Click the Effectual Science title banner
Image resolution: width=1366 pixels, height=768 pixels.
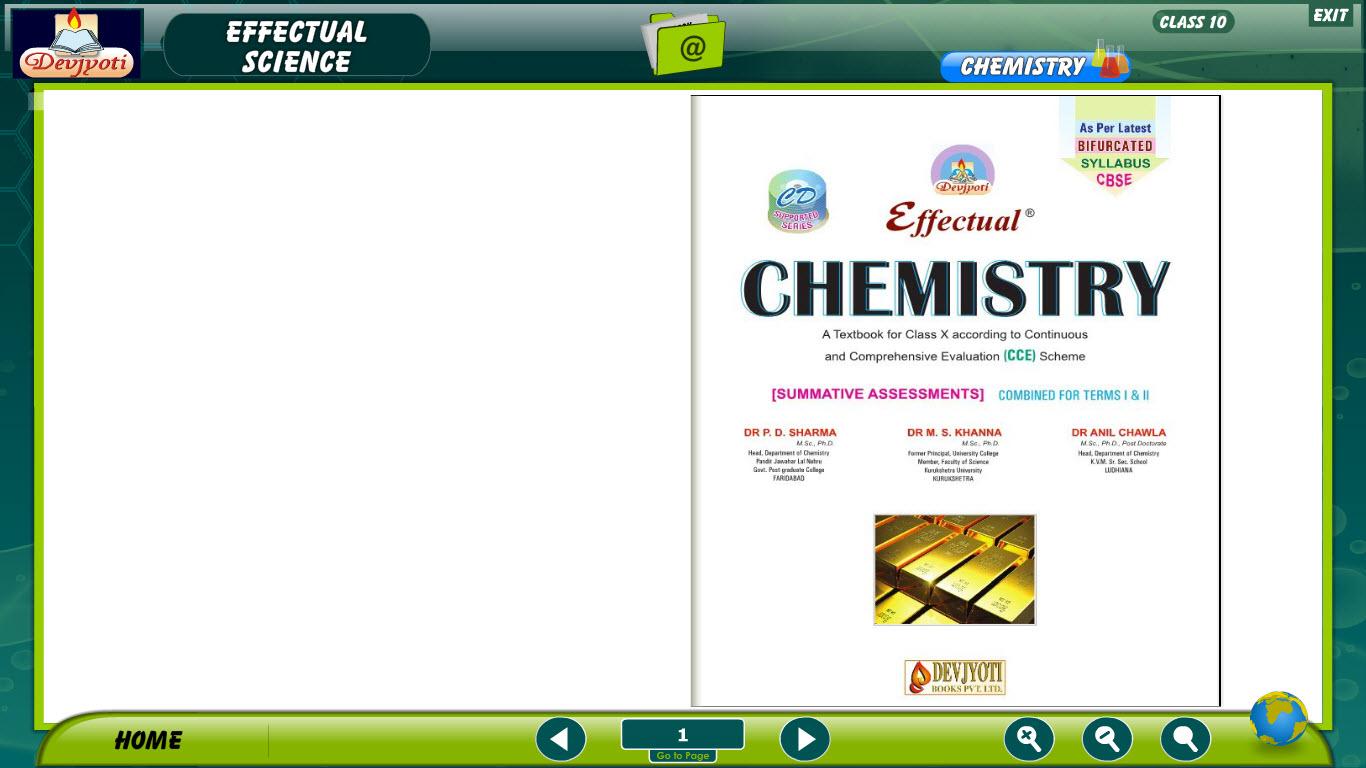coord(297,46)
